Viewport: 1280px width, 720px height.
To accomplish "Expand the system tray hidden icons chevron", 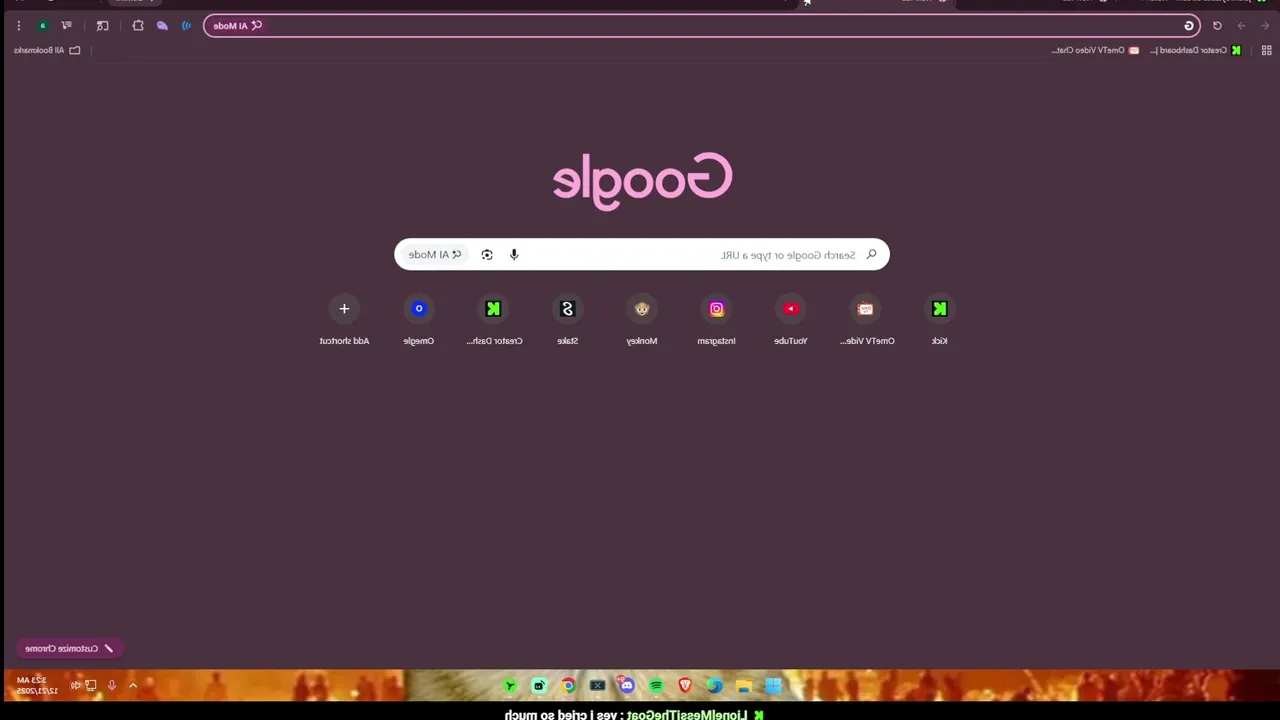I will (x=132, y=686).
